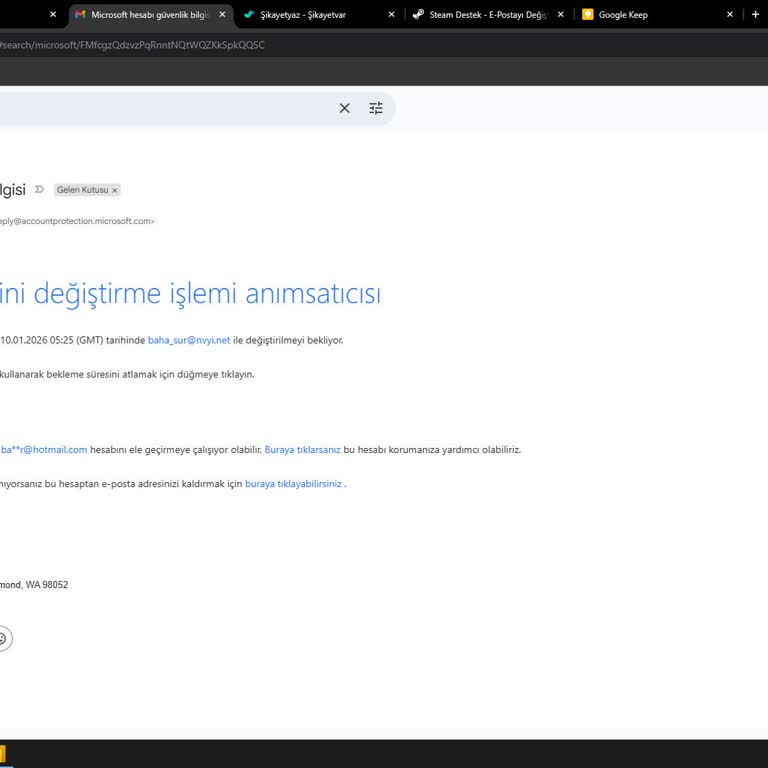The width and height of the screenshot is (768, 768).
Task: Open the emoji reaction button below the message
Action: coord(2,639)
